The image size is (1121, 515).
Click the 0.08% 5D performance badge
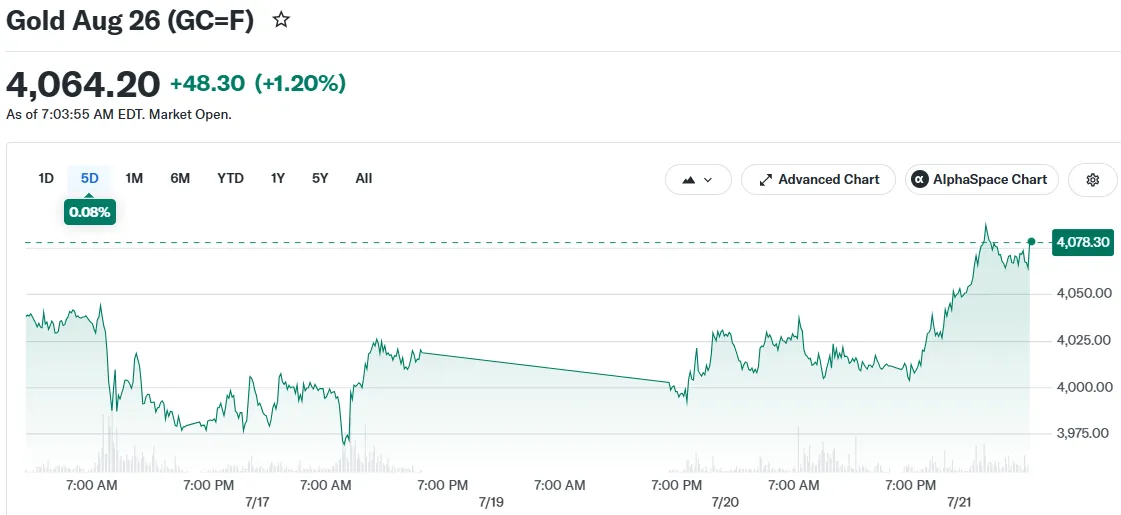[x=90, y=212]
